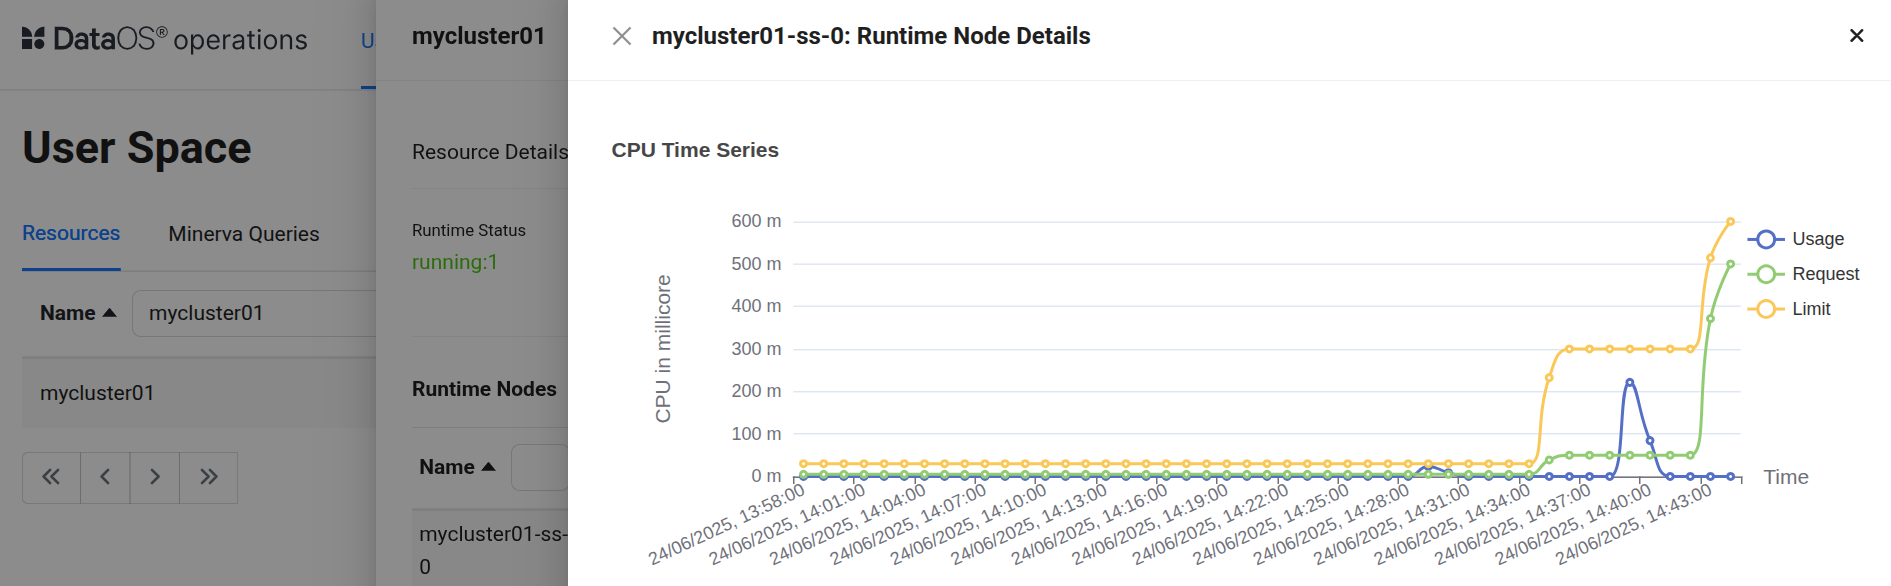
Task: Open mycluster01-ss-0 runtime node row
Action: pyautogui.click(x=492, y=548)
